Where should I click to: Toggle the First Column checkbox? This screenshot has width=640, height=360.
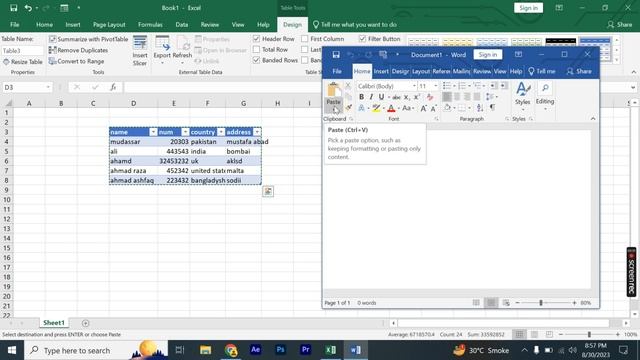click(x=304, y=39)
